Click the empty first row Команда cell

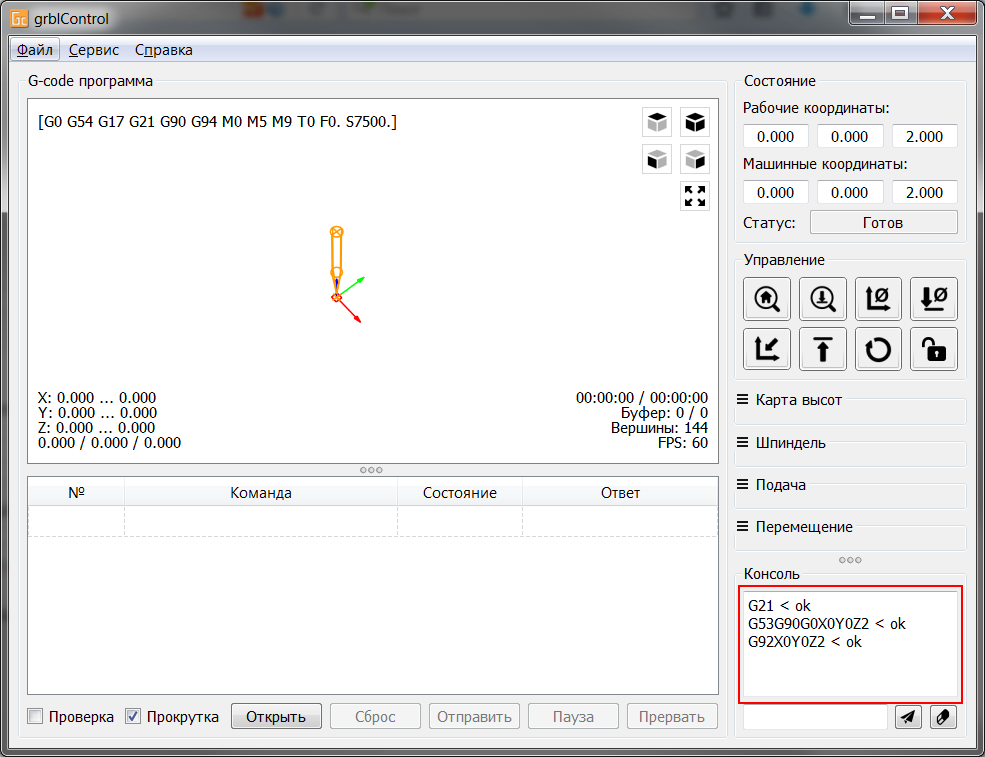[x=261, y=521]
